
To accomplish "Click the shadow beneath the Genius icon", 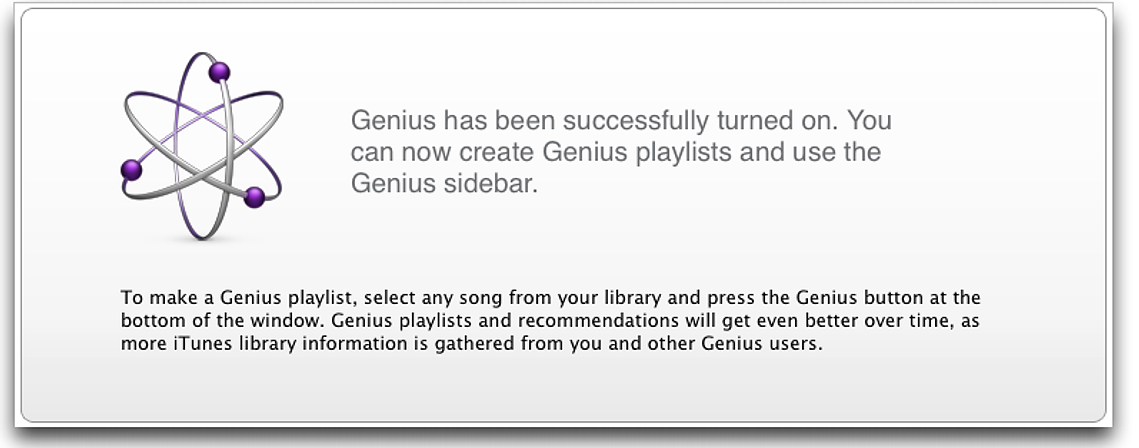I will [x=200, y=240].
